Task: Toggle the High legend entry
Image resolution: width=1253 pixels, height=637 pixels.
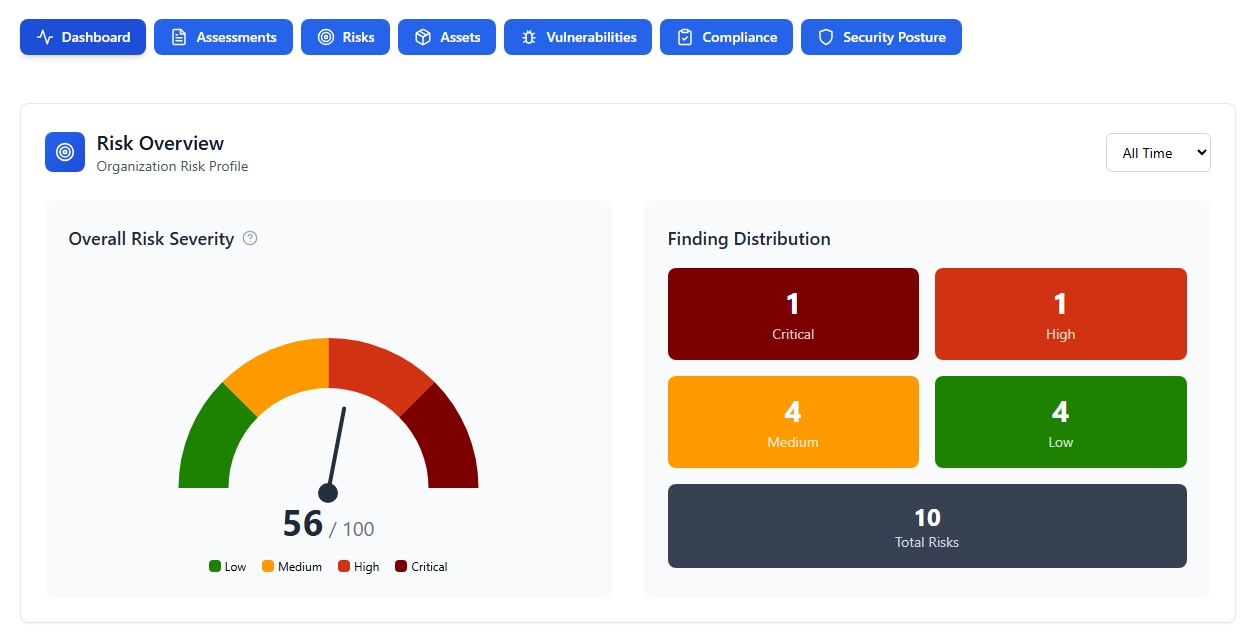Action: 358,566
